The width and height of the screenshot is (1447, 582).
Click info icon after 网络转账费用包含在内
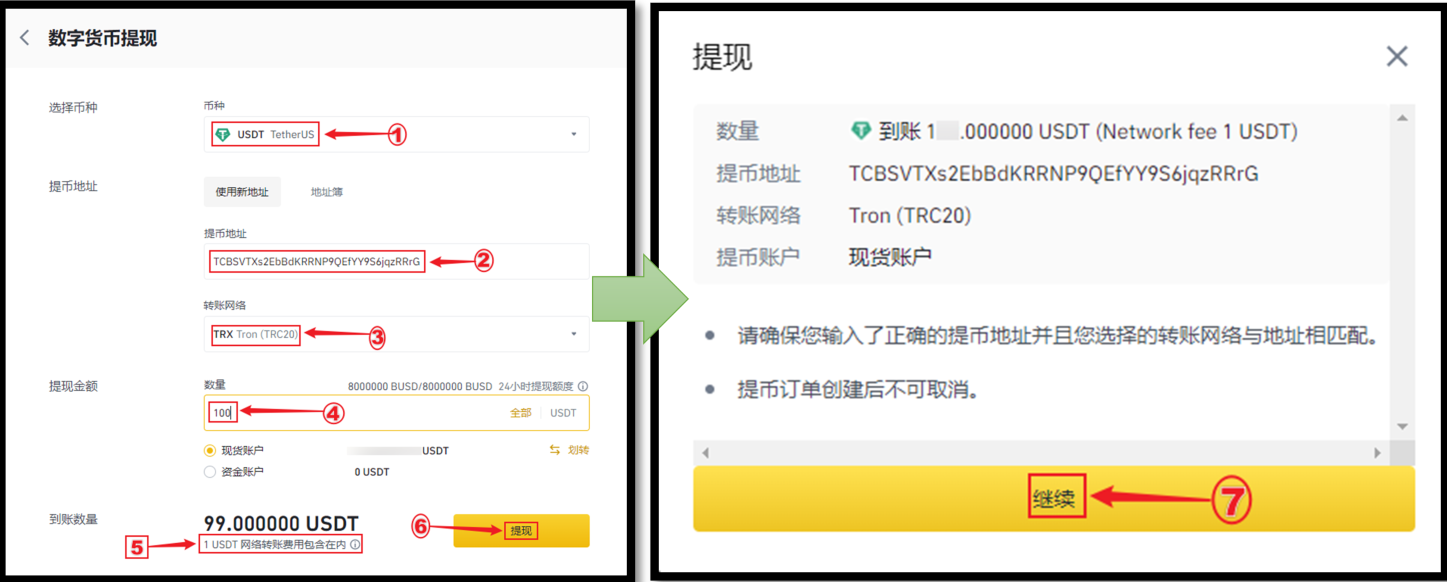(x=355, y=544)
